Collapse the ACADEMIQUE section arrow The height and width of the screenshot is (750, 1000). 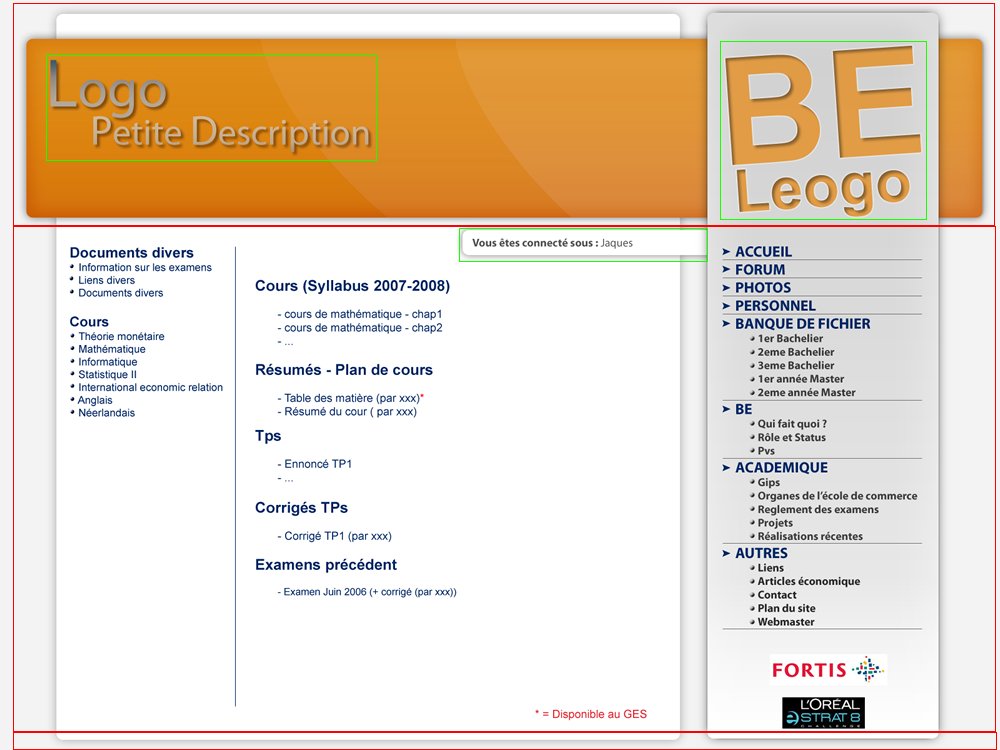726,468
